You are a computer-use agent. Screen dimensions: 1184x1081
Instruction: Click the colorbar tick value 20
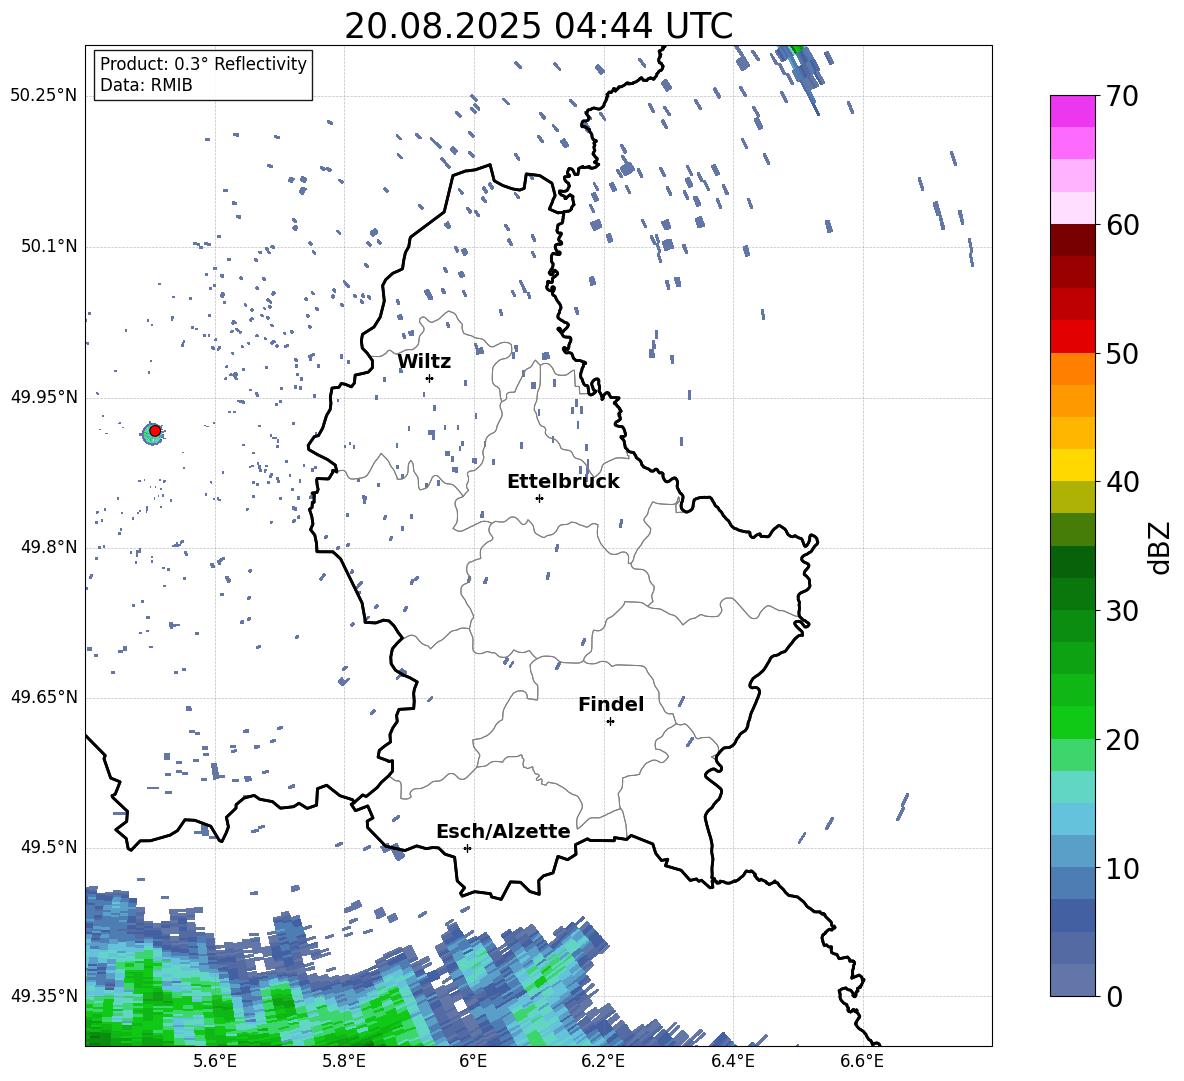[1122, 740]
